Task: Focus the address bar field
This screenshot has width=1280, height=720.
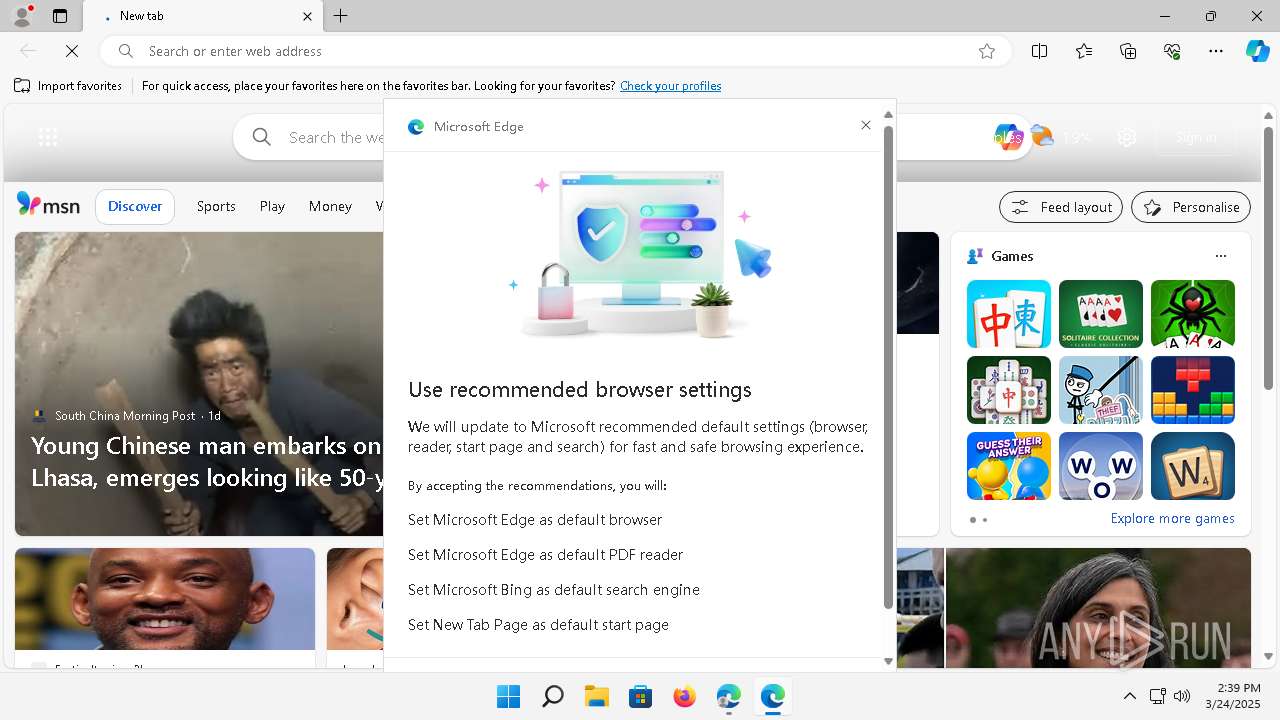Action: tap(555, 51)
